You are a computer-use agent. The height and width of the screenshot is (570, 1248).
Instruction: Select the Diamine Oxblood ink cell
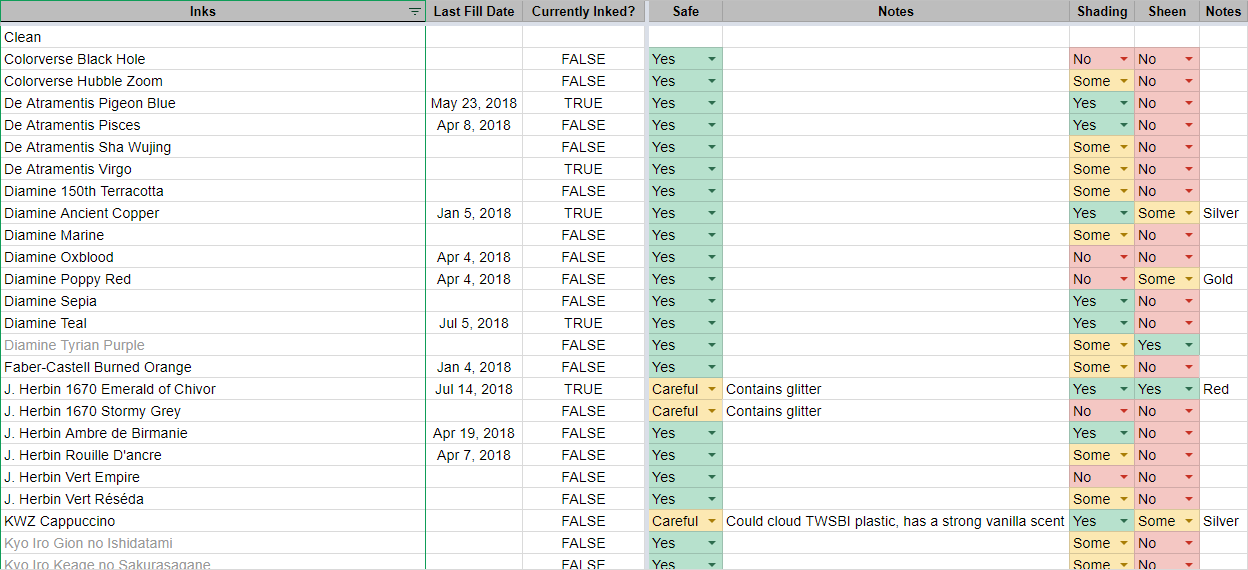(59, 257)
